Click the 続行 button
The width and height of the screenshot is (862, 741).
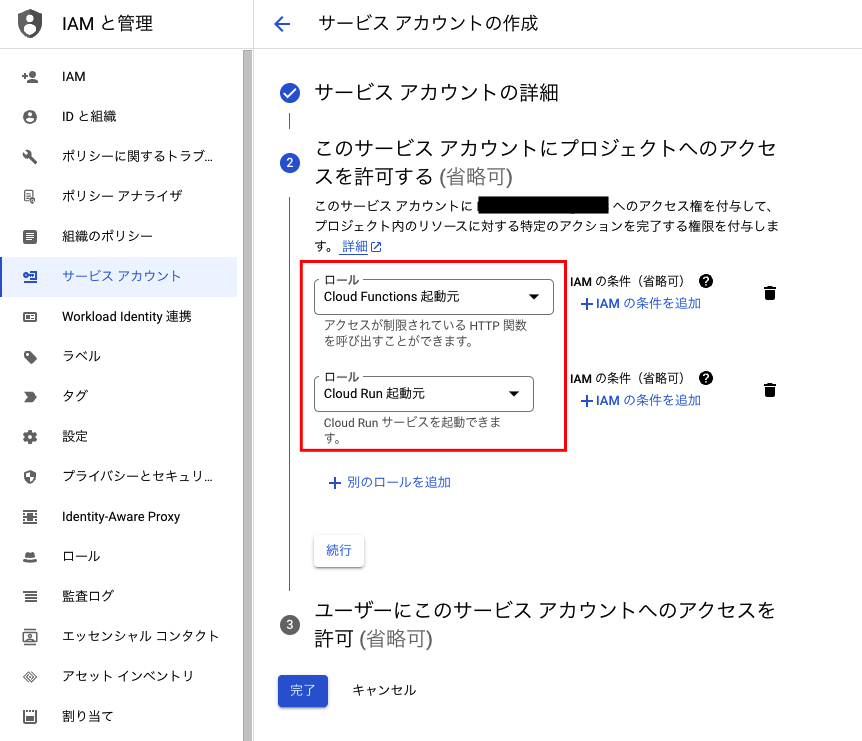coord(339,550)
